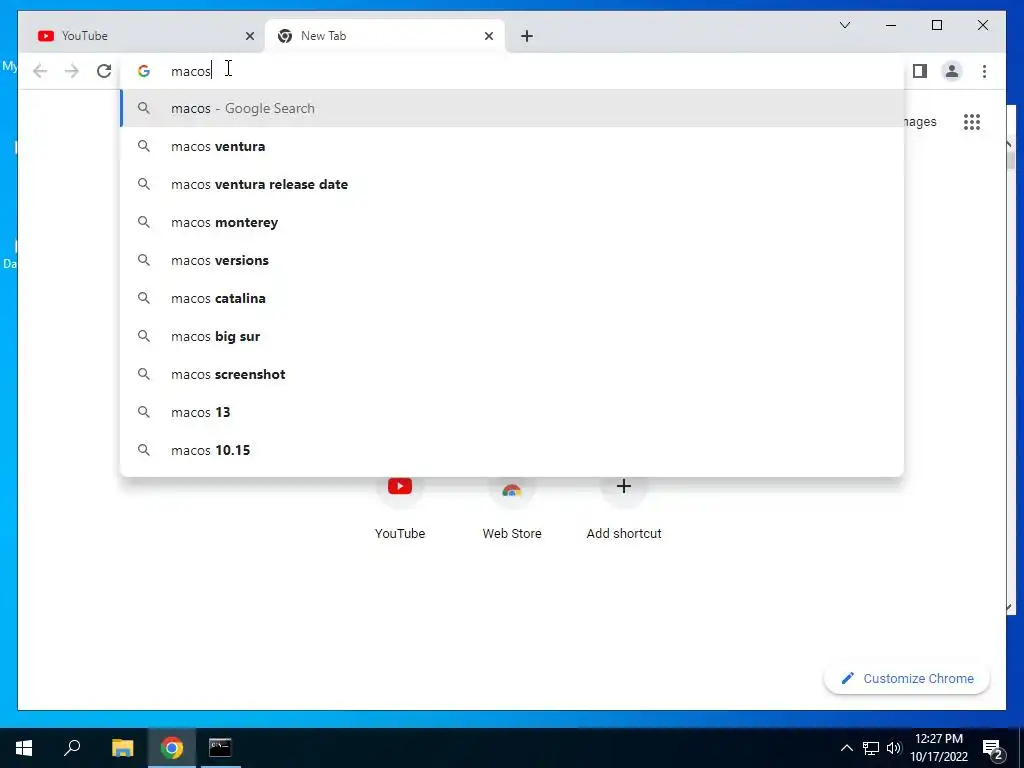Image resolution: width=1024 pixels, height=768 pixels.
Task: Open the taskbar clock showing 12:27 PM
Action: 938,748
